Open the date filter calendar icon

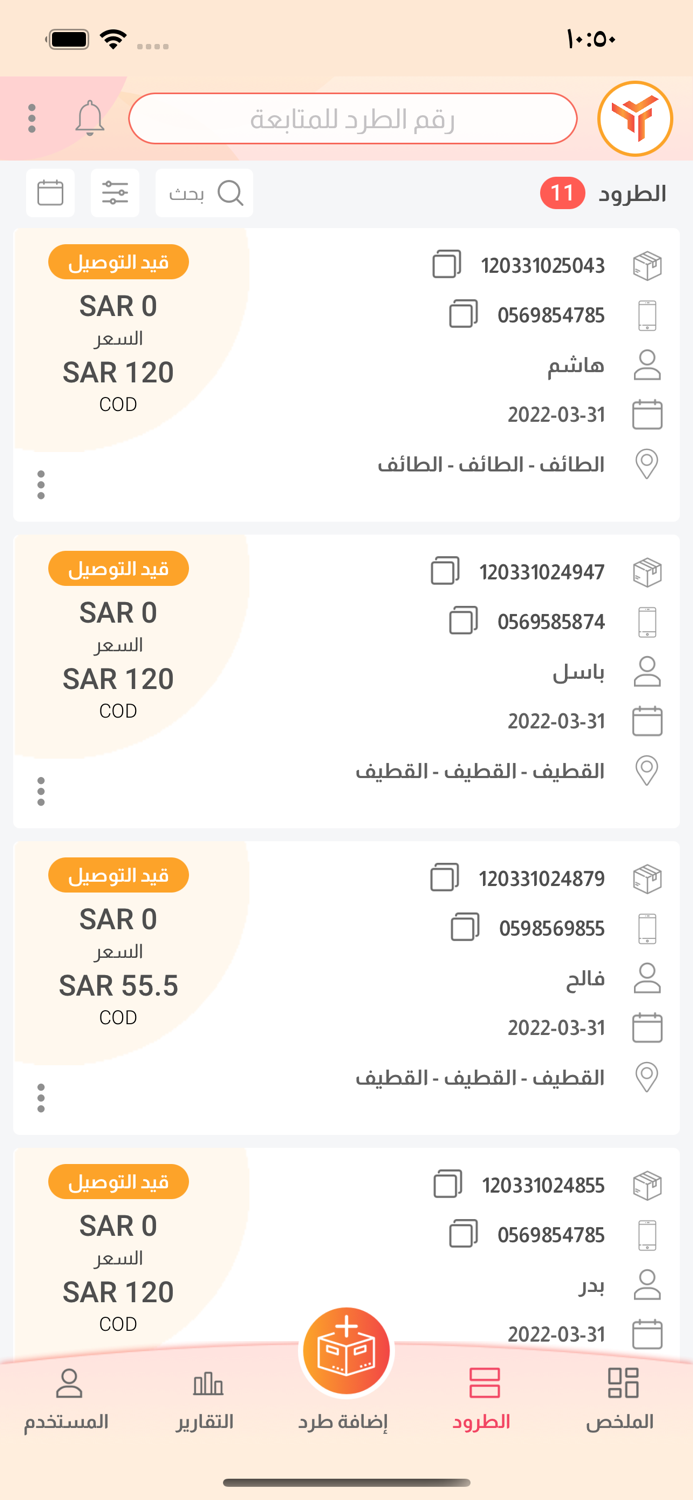point(50,192)
